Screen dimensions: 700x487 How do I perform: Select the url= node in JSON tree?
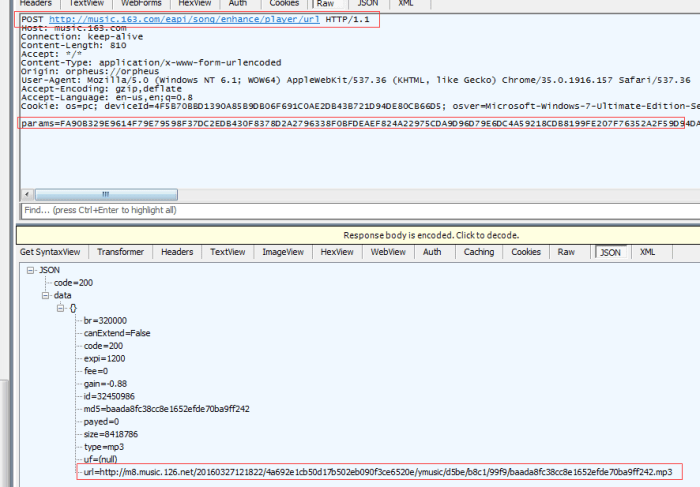click(378, 470)
